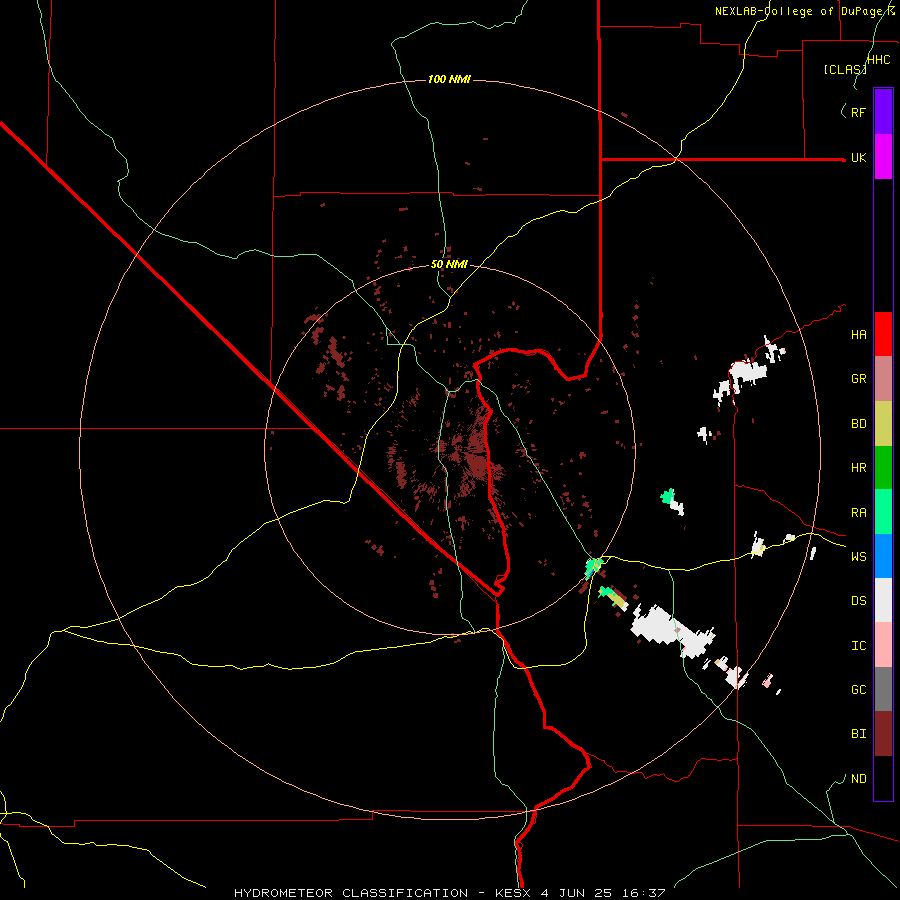Click the "HR" legend label
The height and width of the screenshot is (900, 900).
coord(858,468)
